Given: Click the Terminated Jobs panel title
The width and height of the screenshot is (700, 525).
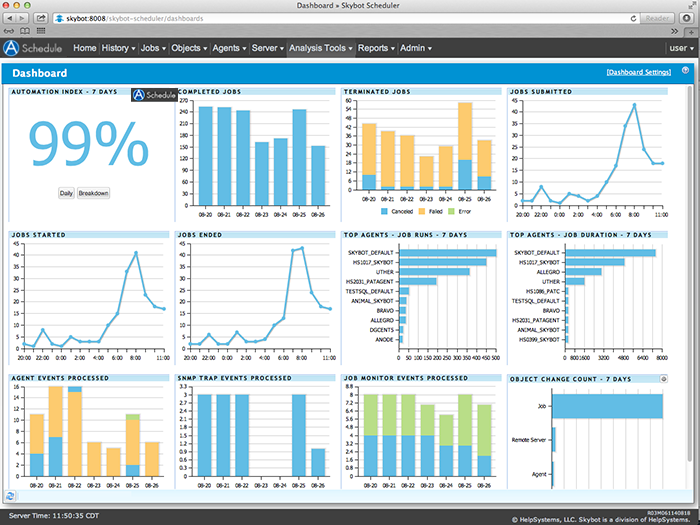Looking at the screenshot, I should [377, 92].
